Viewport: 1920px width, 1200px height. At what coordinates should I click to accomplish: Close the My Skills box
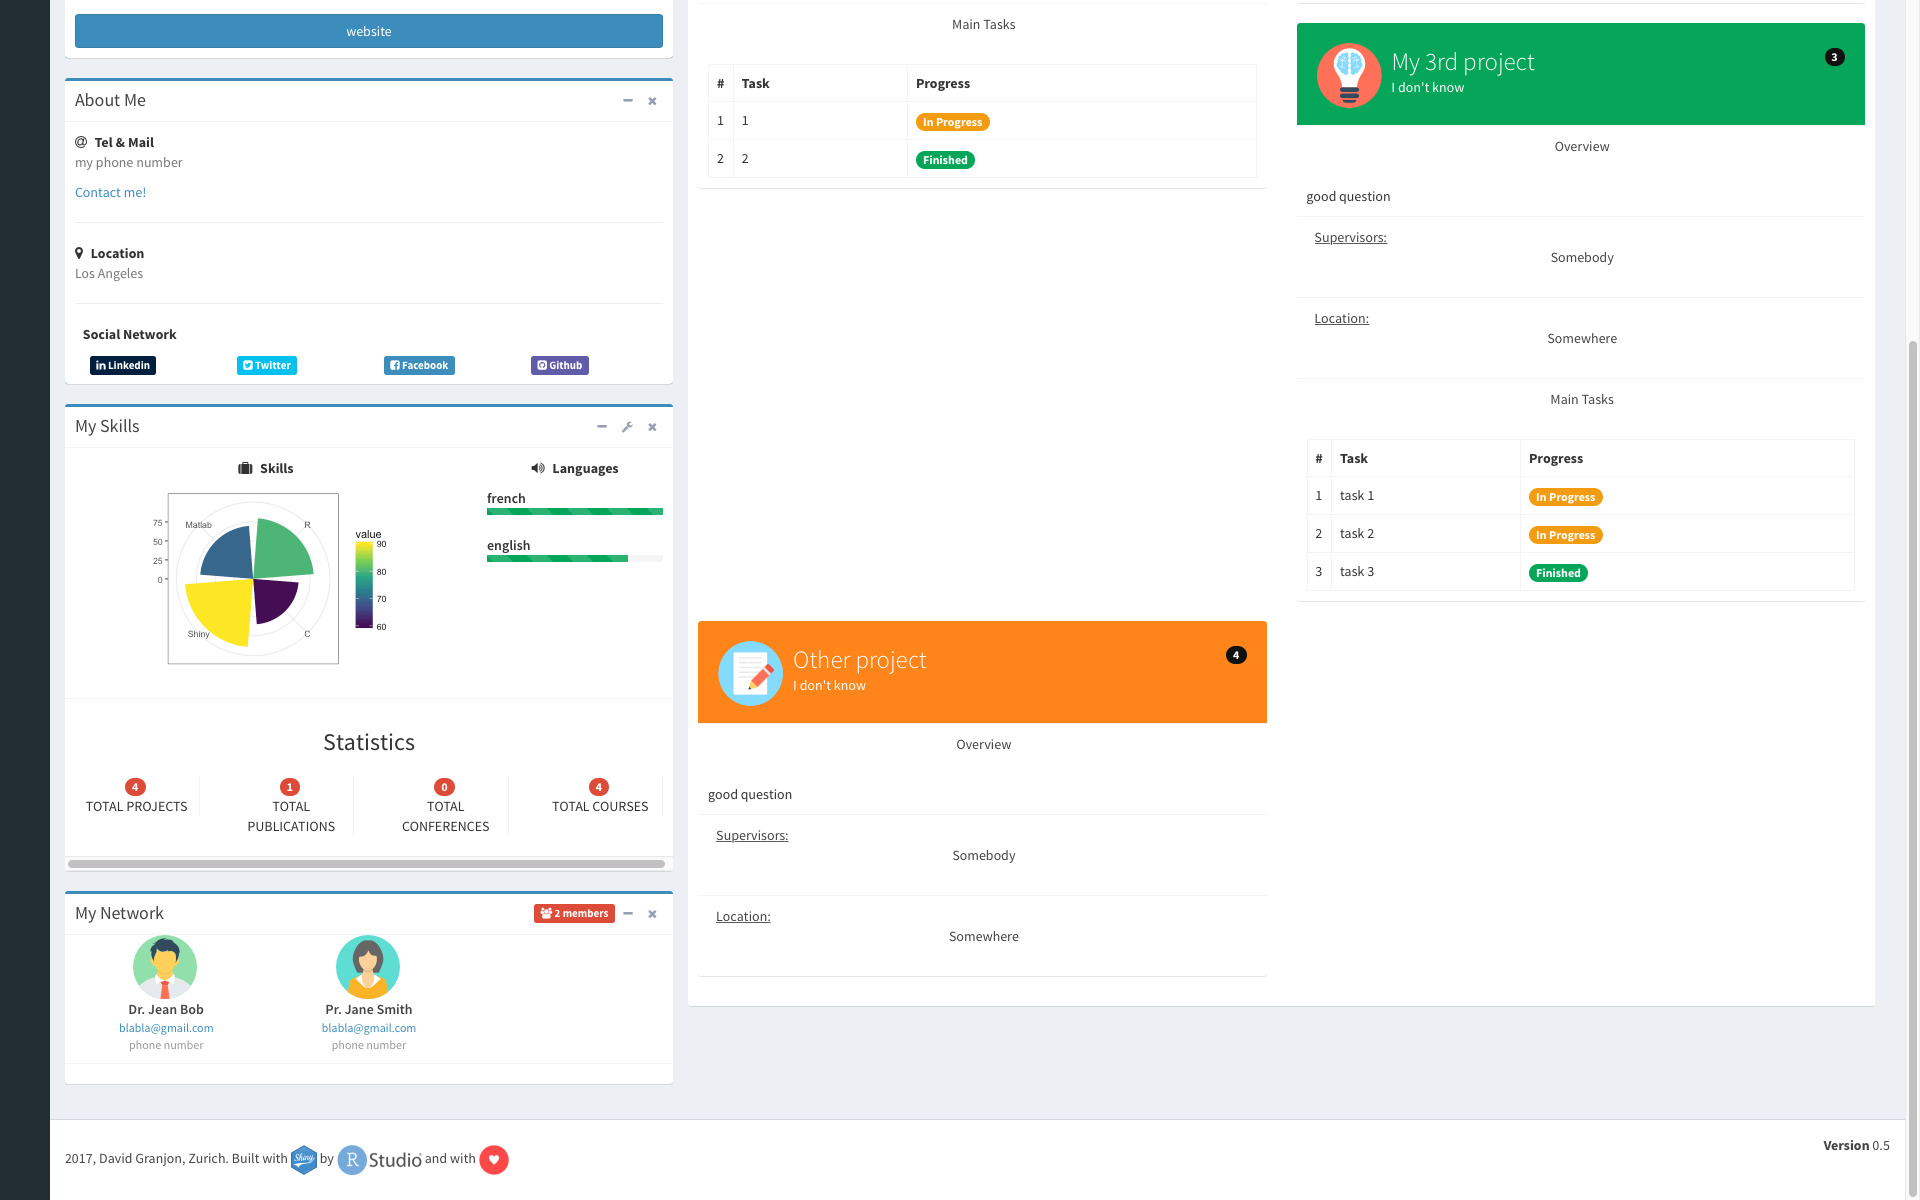click(652, 427)
